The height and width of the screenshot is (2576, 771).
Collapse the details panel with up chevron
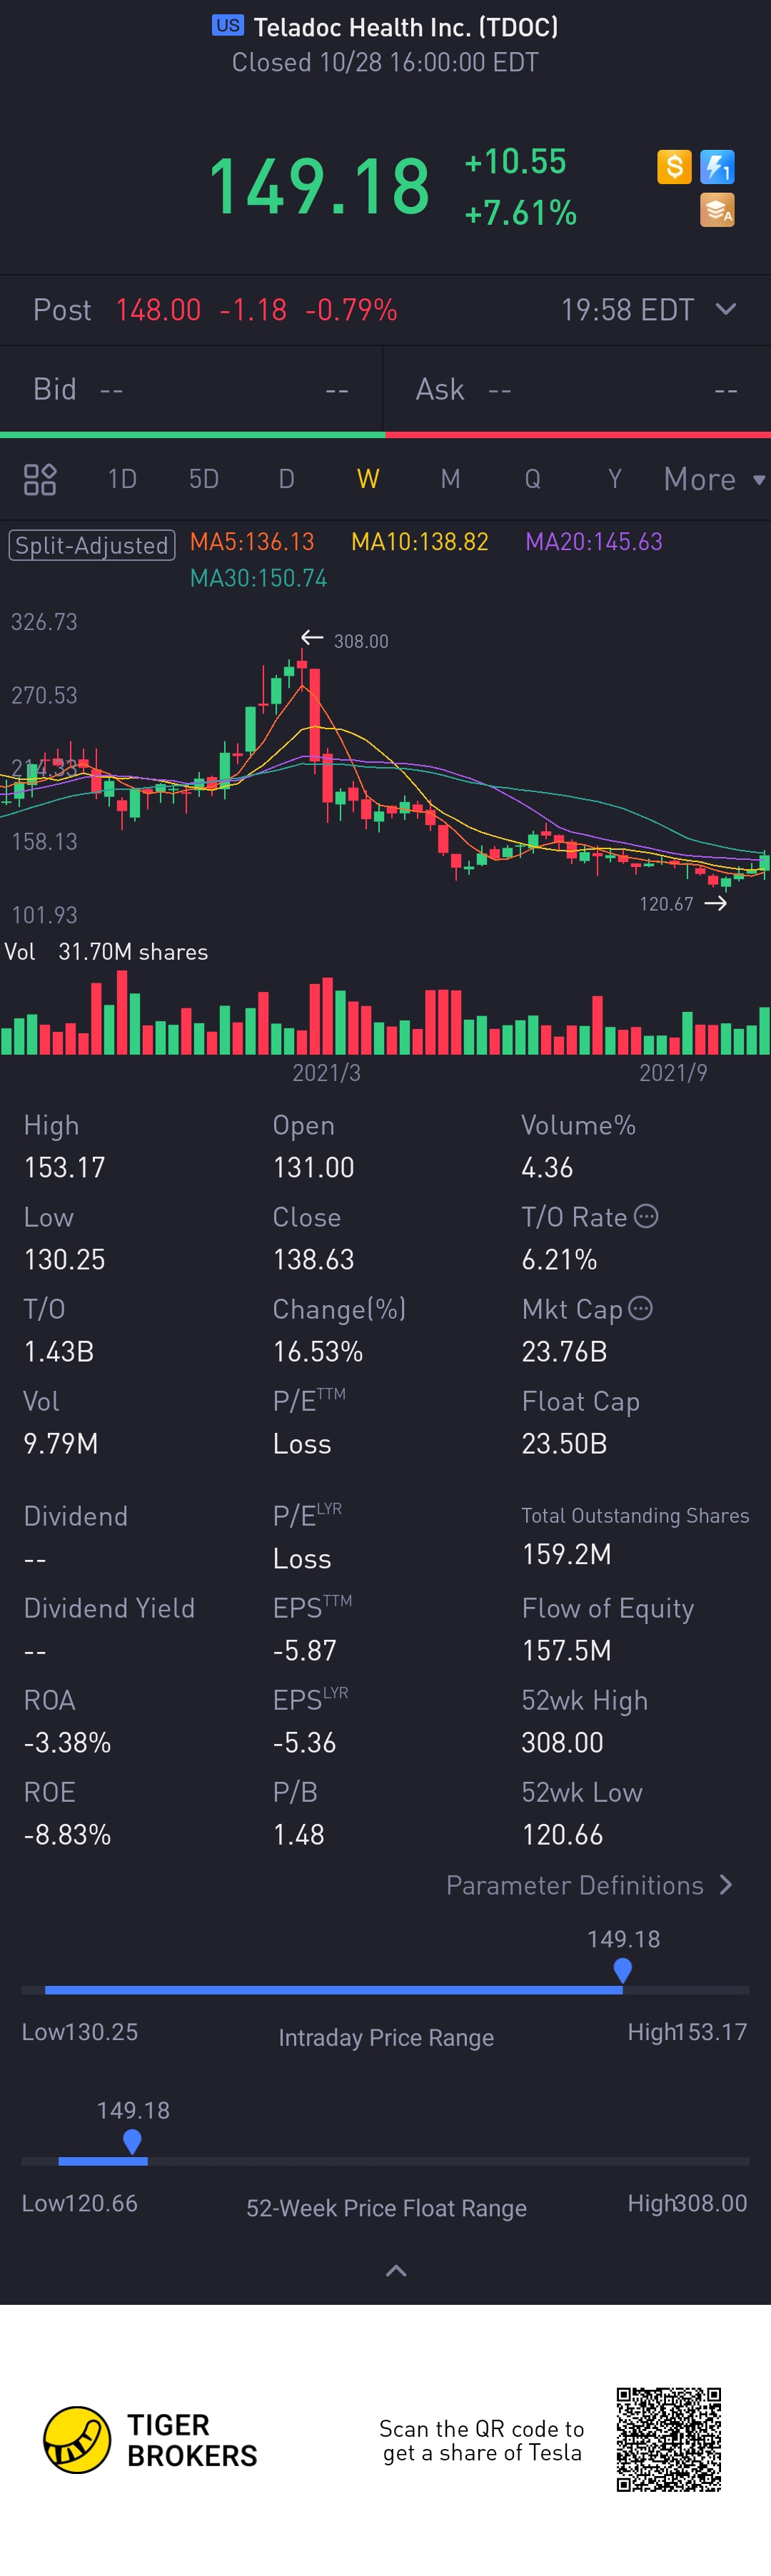[396, 2271]
